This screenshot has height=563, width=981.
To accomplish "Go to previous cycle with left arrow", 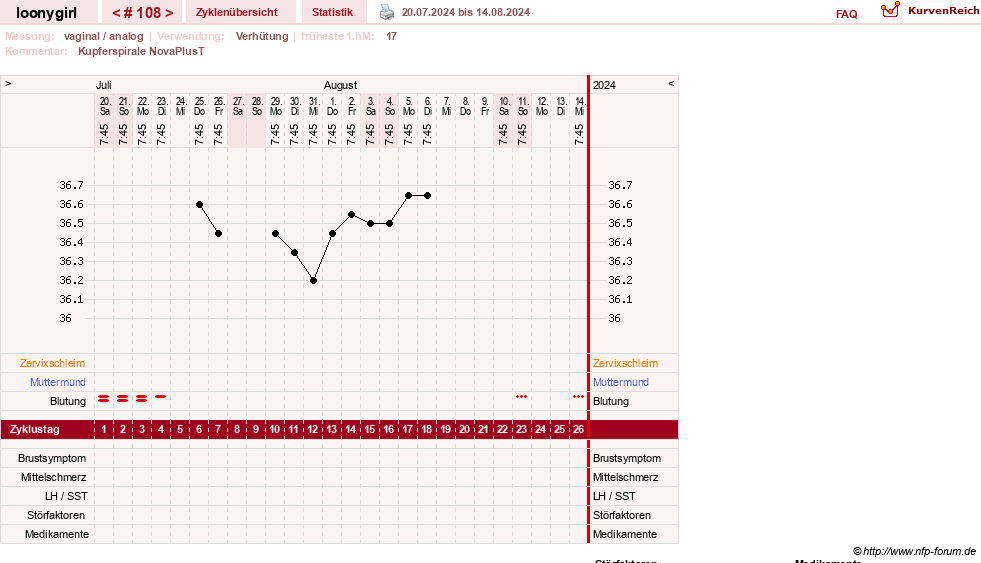I will point(116,13).
